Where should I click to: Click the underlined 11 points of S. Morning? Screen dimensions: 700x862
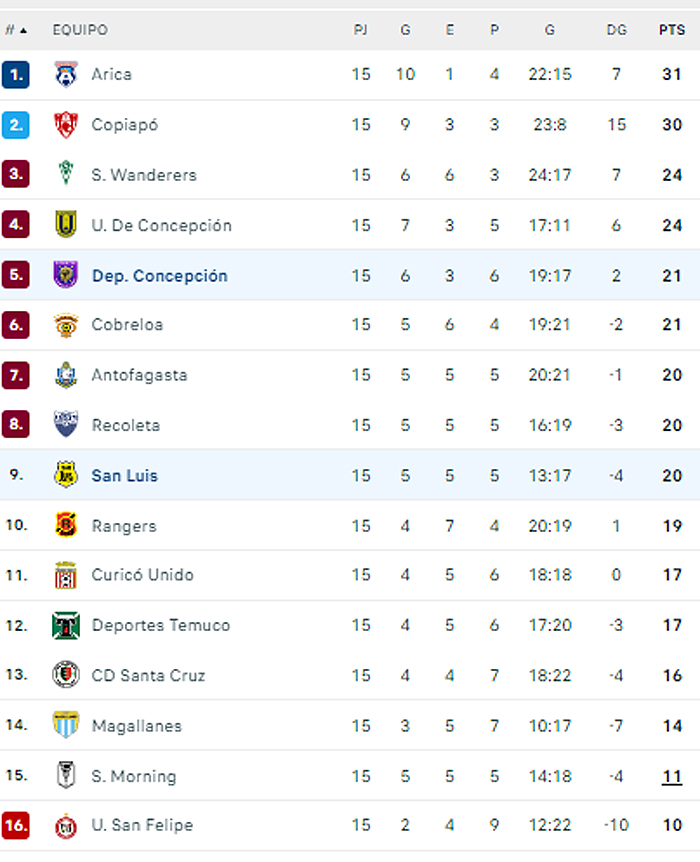click(x=672, y=776)
